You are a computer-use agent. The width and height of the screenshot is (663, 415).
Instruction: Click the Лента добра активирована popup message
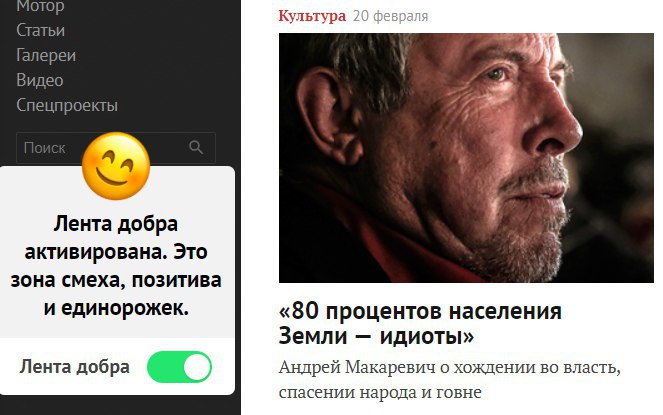point(116,266)
